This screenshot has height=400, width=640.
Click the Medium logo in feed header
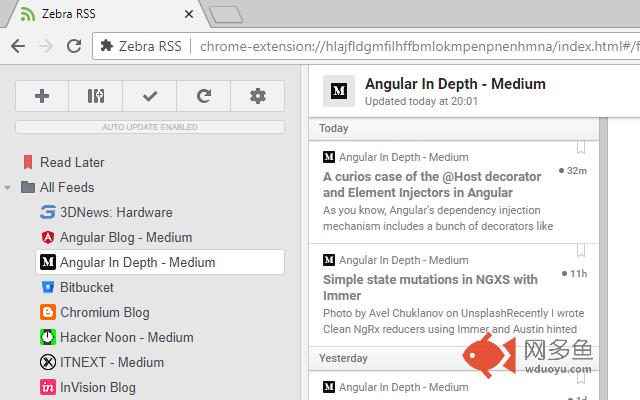coord(339,91)
